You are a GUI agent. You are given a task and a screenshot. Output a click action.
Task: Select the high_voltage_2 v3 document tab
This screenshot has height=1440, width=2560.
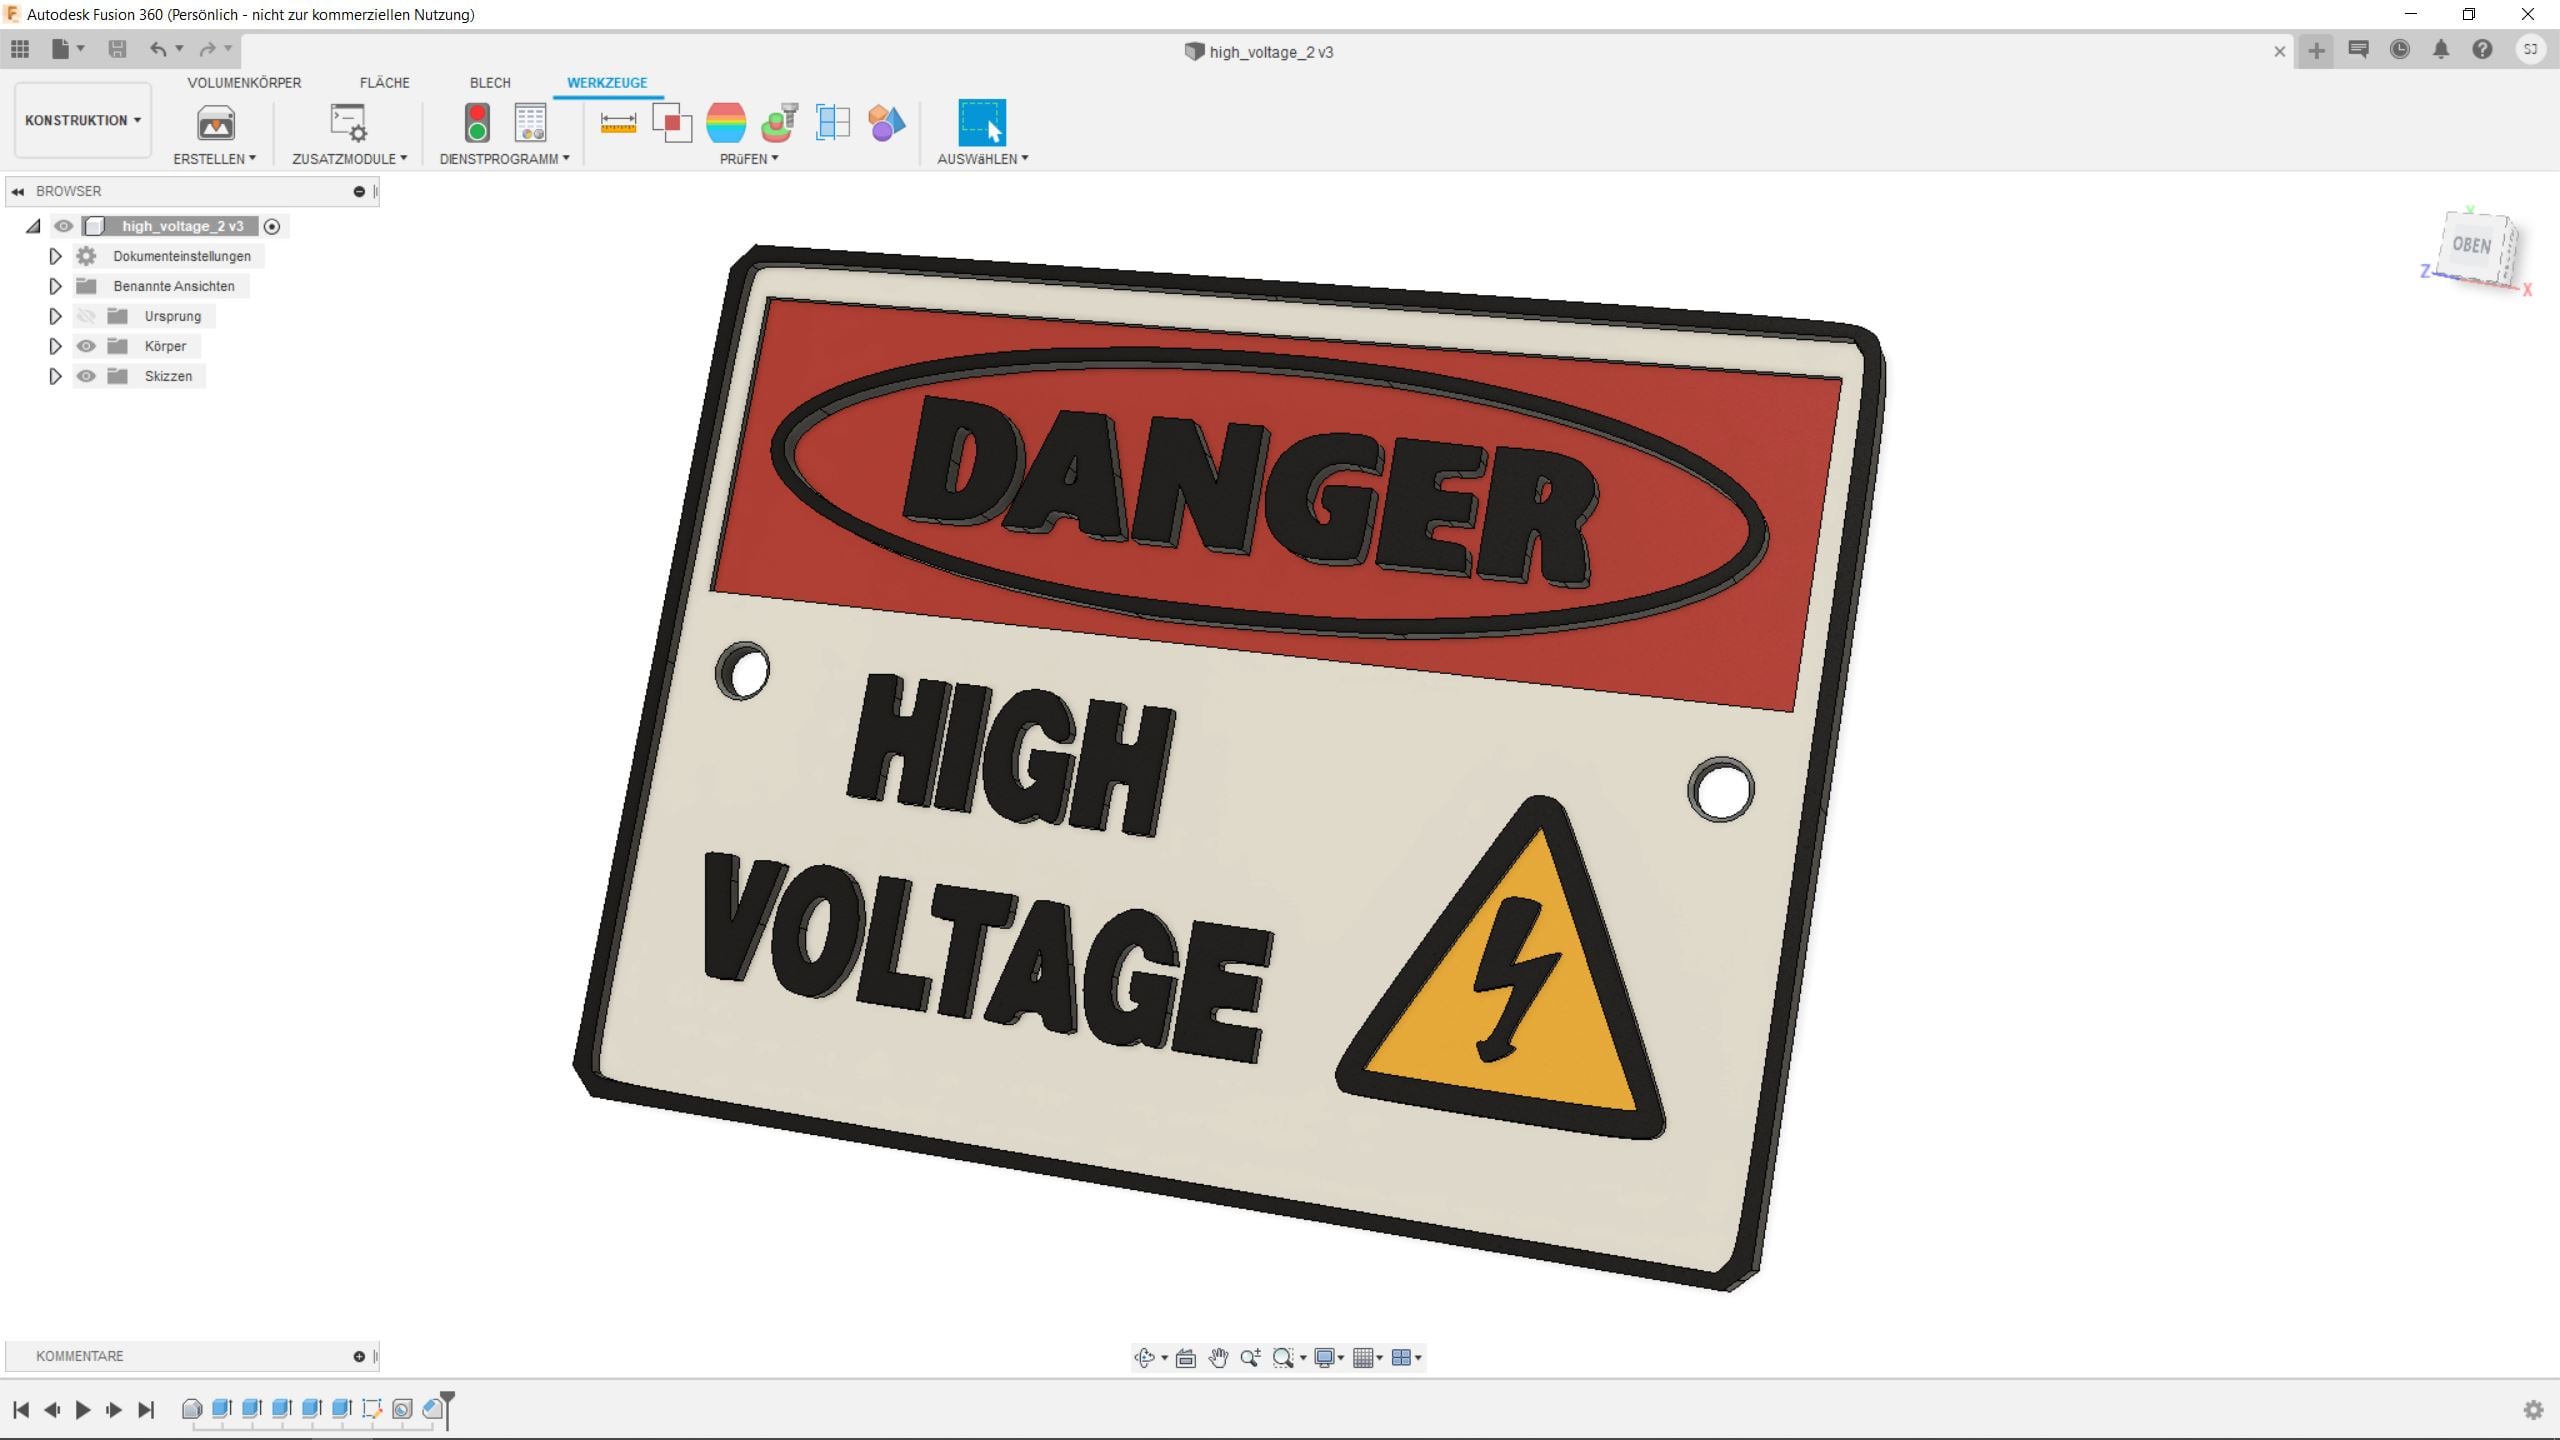[x=1259, y=52]
